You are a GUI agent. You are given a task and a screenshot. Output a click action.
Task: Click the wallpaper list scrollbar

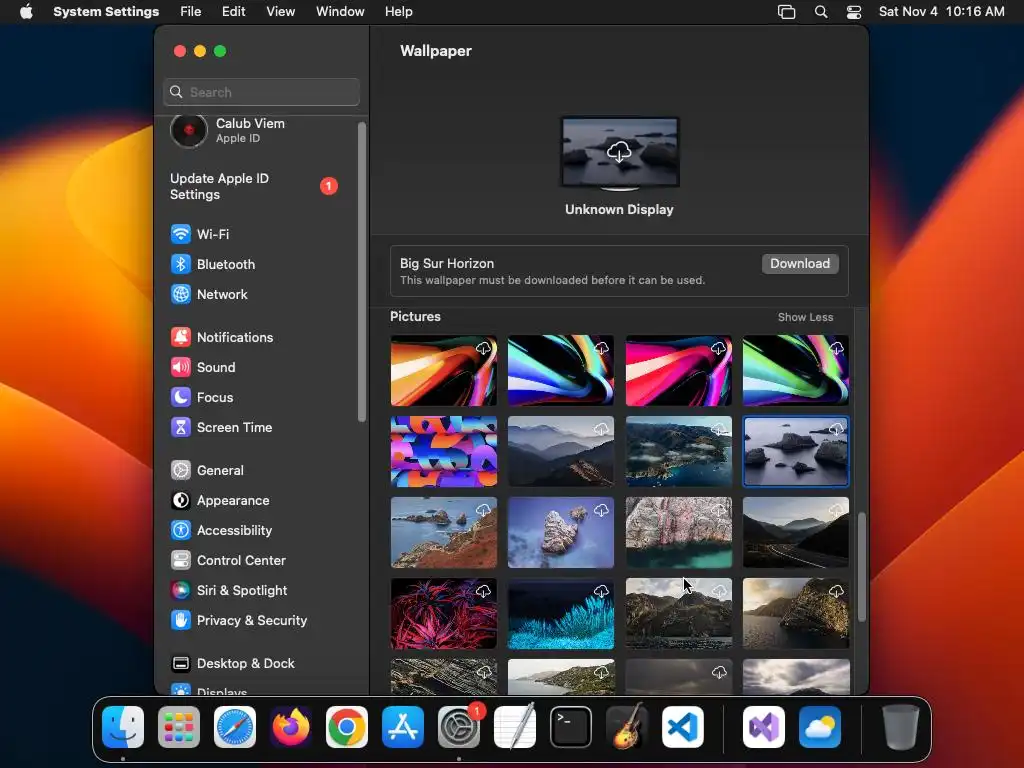861,567
